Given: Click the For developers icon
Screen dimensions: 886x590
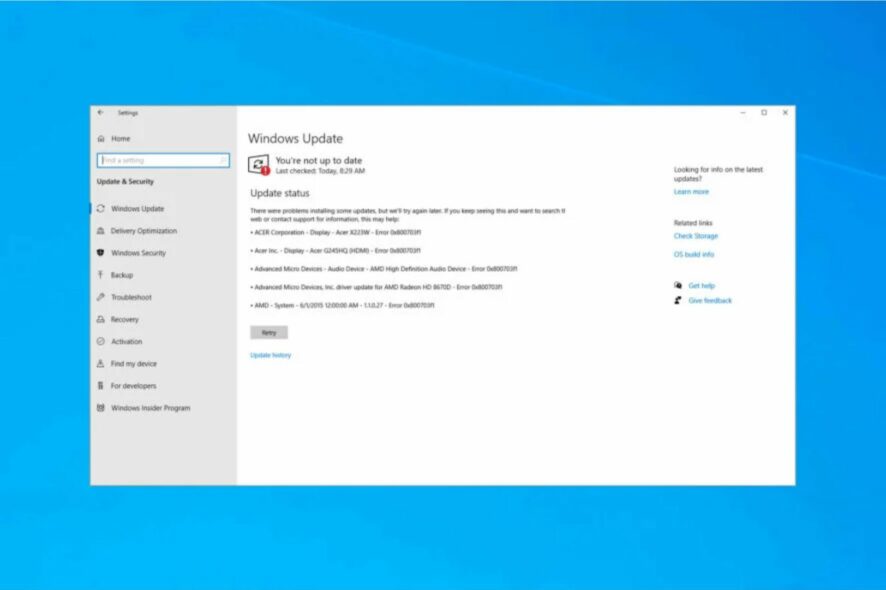Looking at the screenshot, I should pyautogui.click(x=101, y=385).
